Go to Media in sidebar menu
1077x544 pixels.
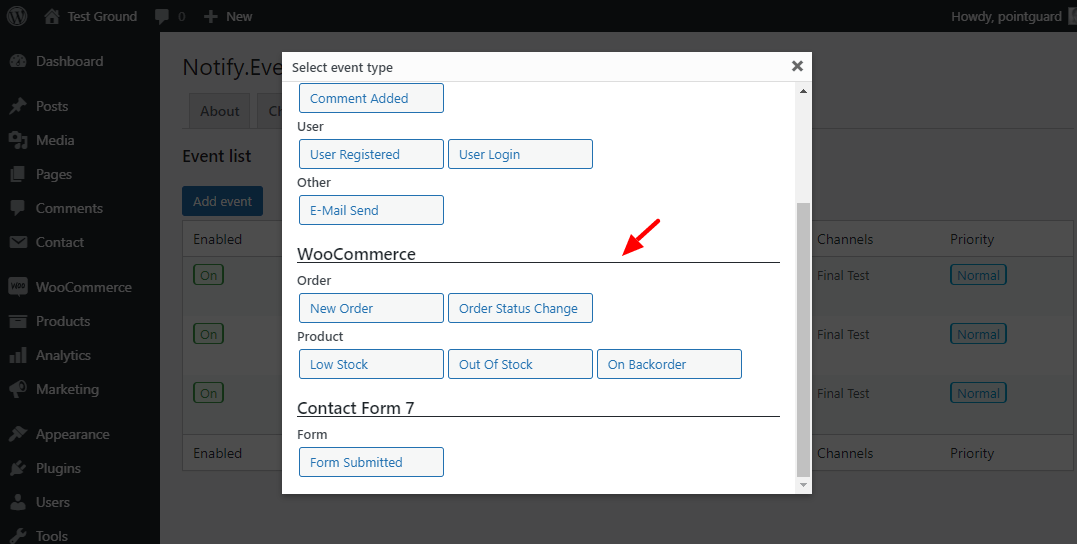tap(55, 140)
